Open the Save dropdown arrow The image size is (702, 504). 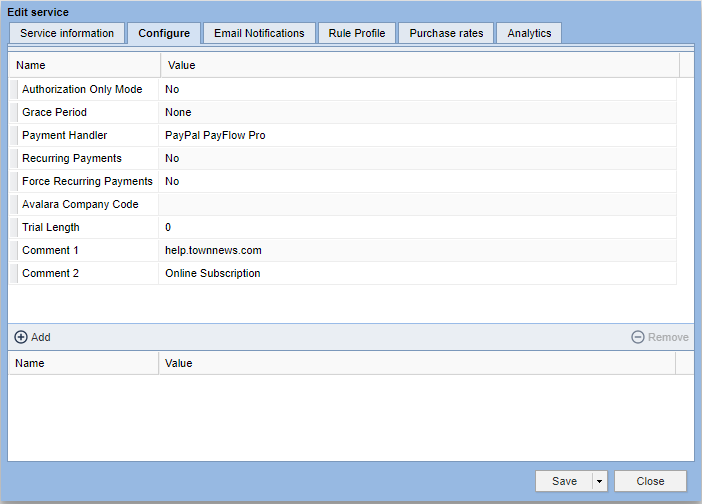[x=599, y=481]
